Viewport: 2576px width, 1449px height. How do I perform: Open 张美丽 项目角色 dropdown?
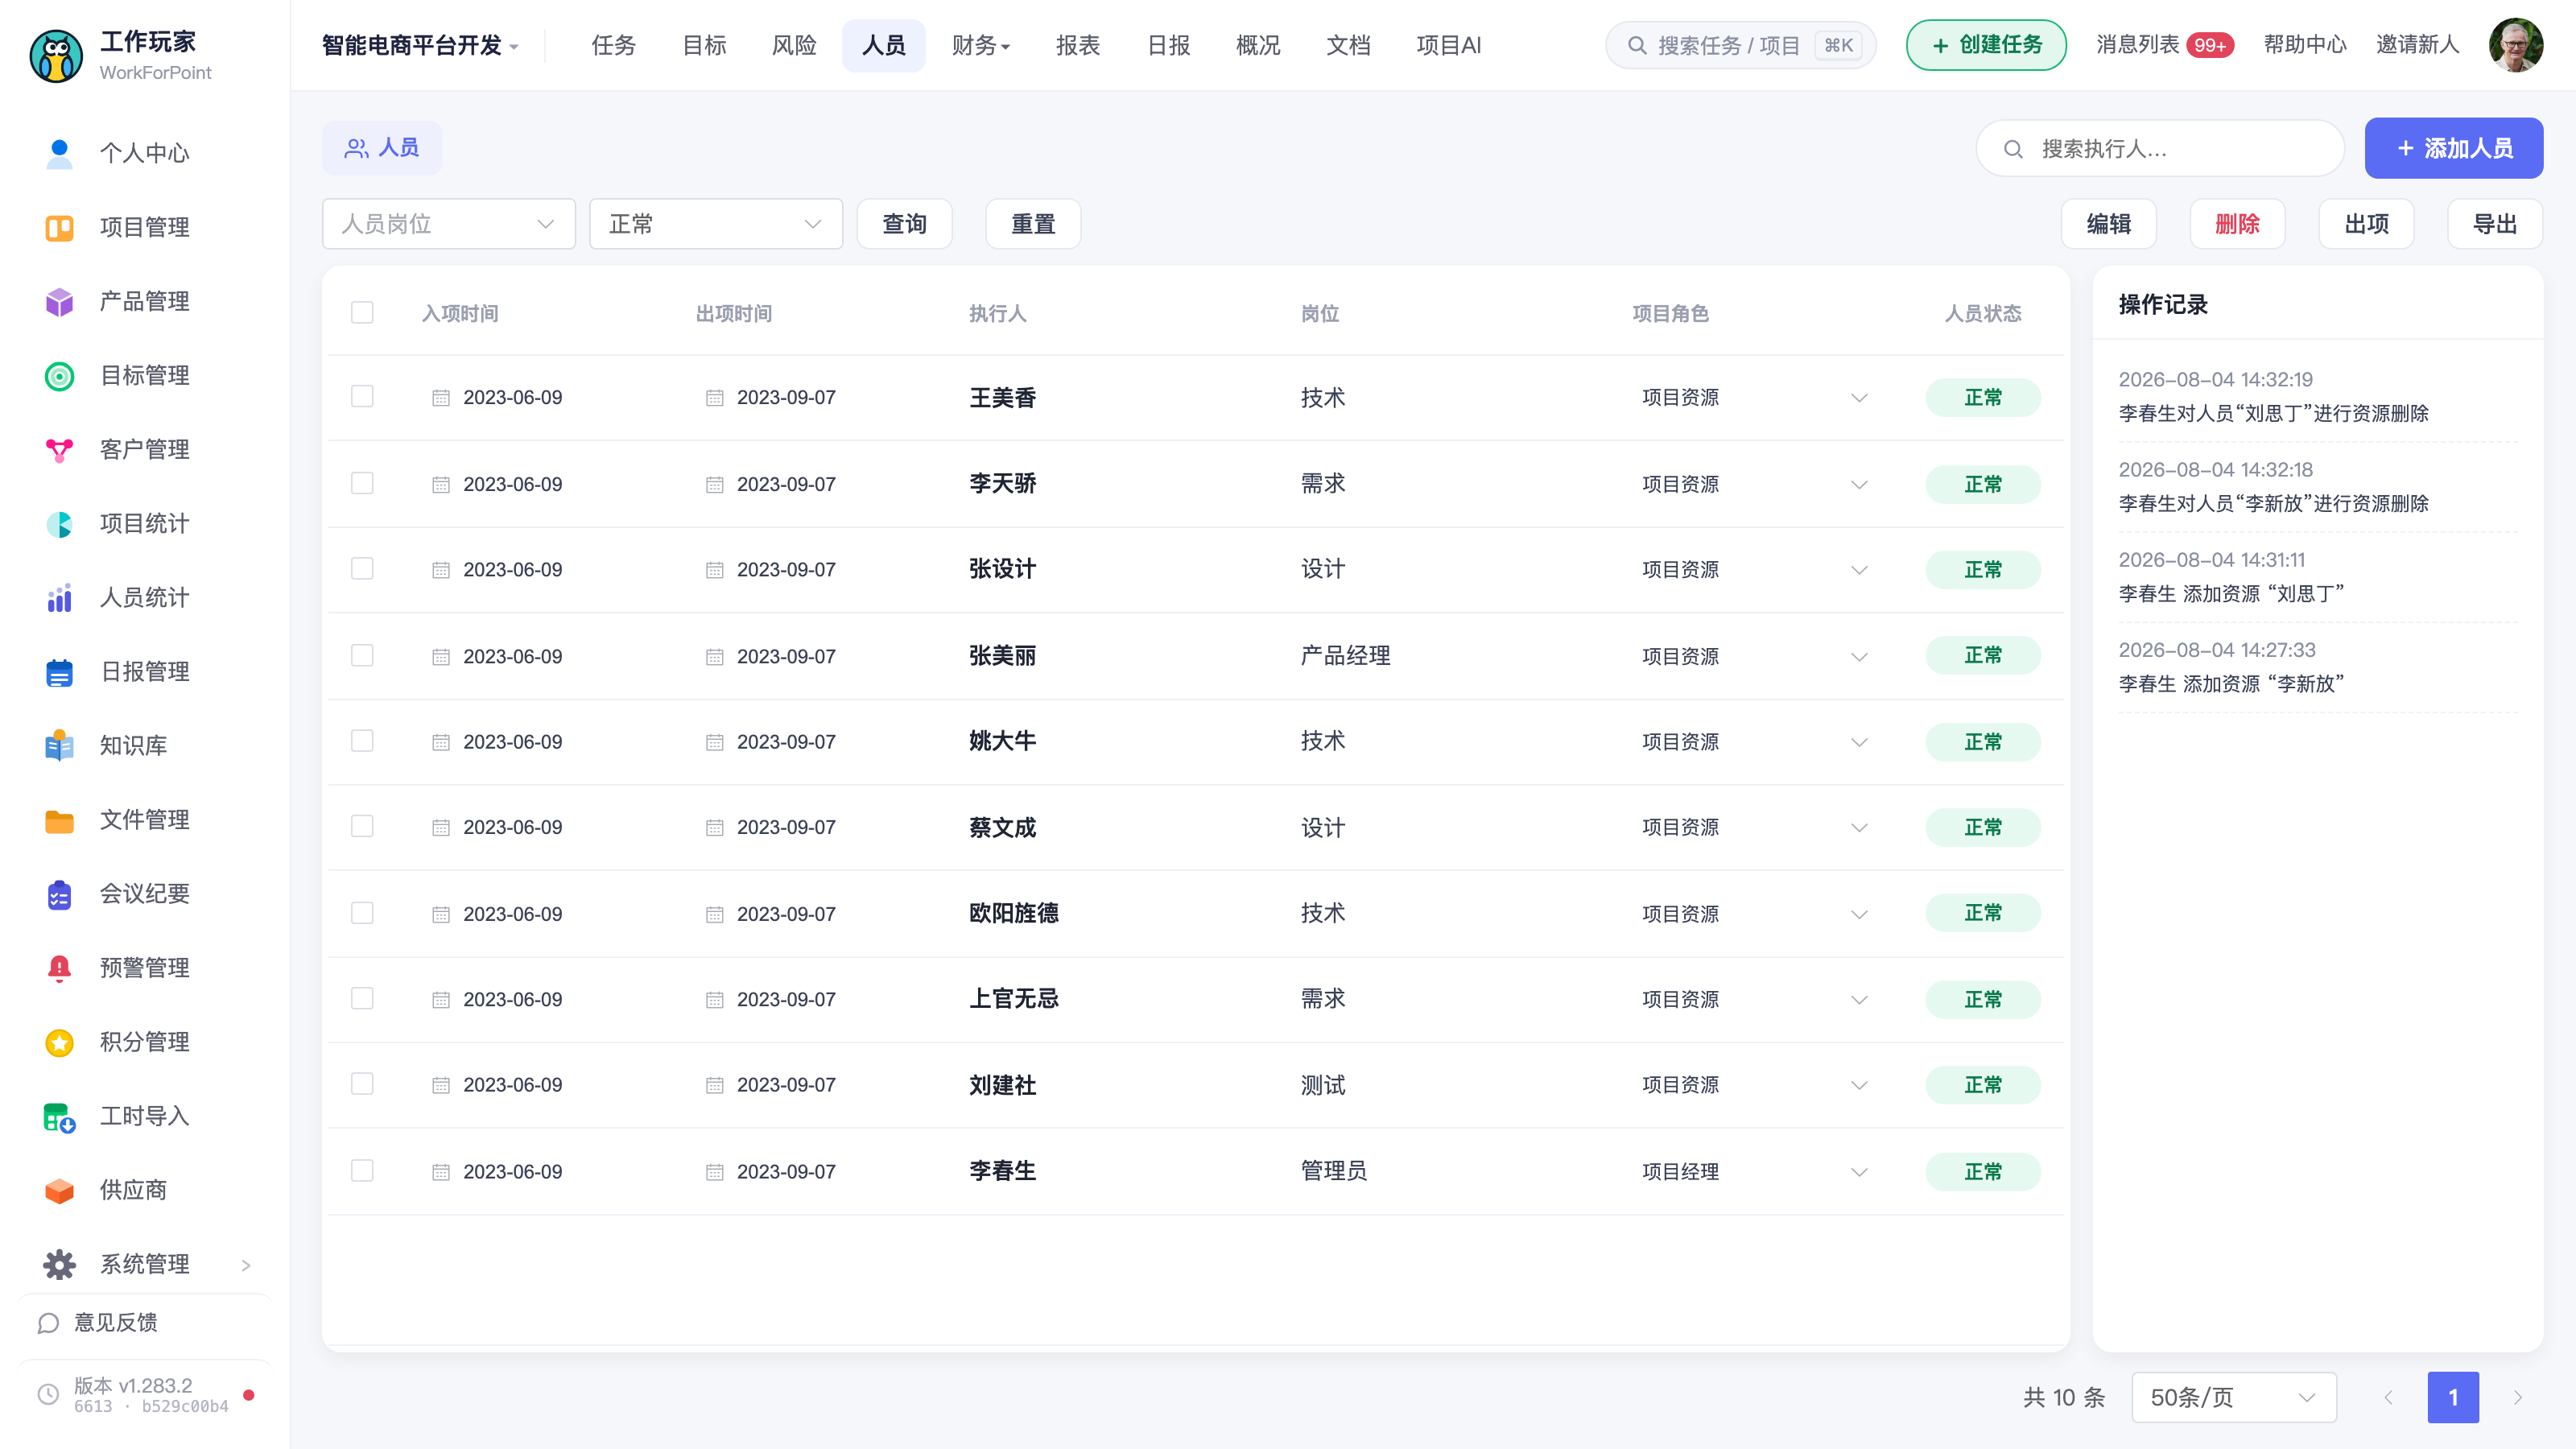[x=1753, y=657]
